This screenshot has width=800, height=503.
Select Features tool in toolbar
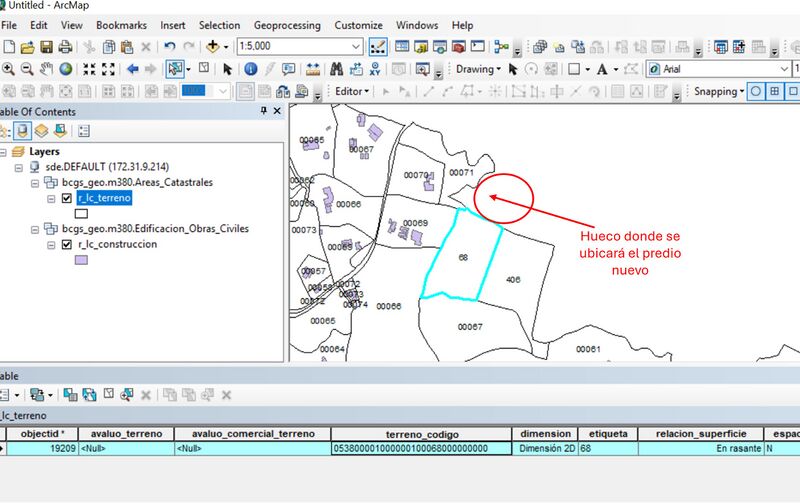[x=175, y=69]
